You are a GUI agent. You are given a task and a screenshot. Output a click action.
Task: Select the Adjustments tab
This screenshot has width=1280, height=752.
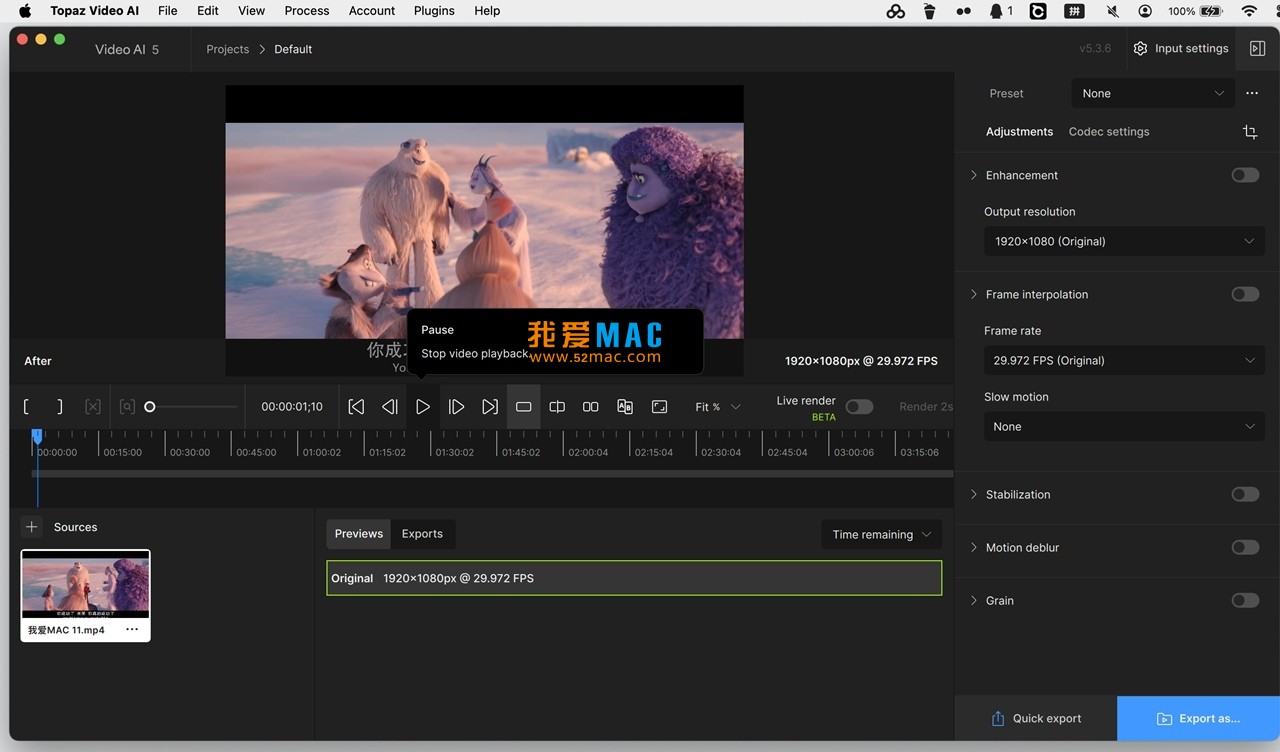[x=1019, y=132]
